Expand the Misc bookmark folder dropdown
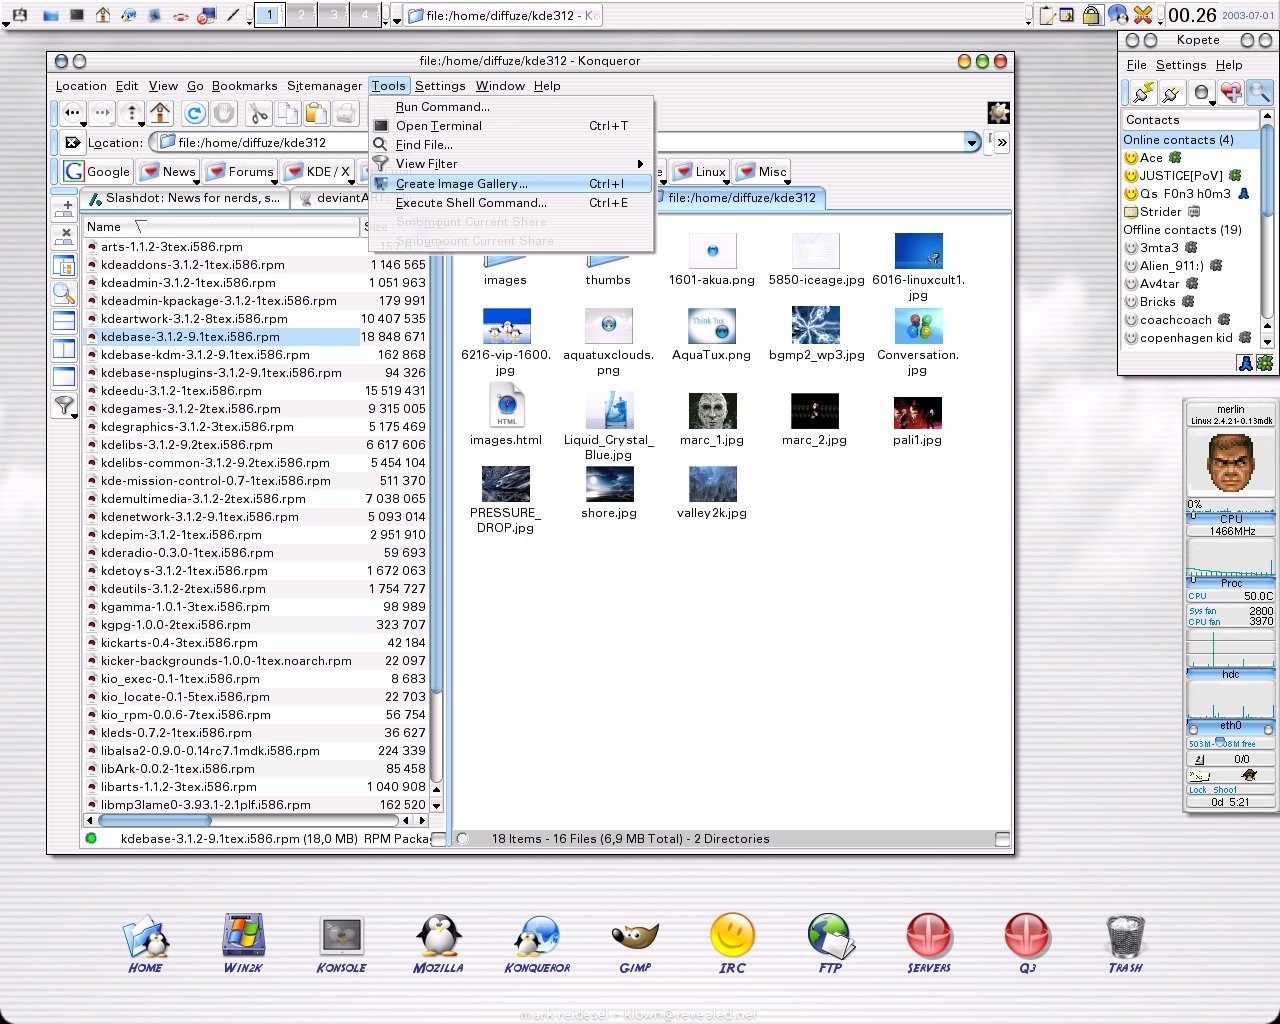Viewport: 1280px width, 1024px height. pos(762,171)
